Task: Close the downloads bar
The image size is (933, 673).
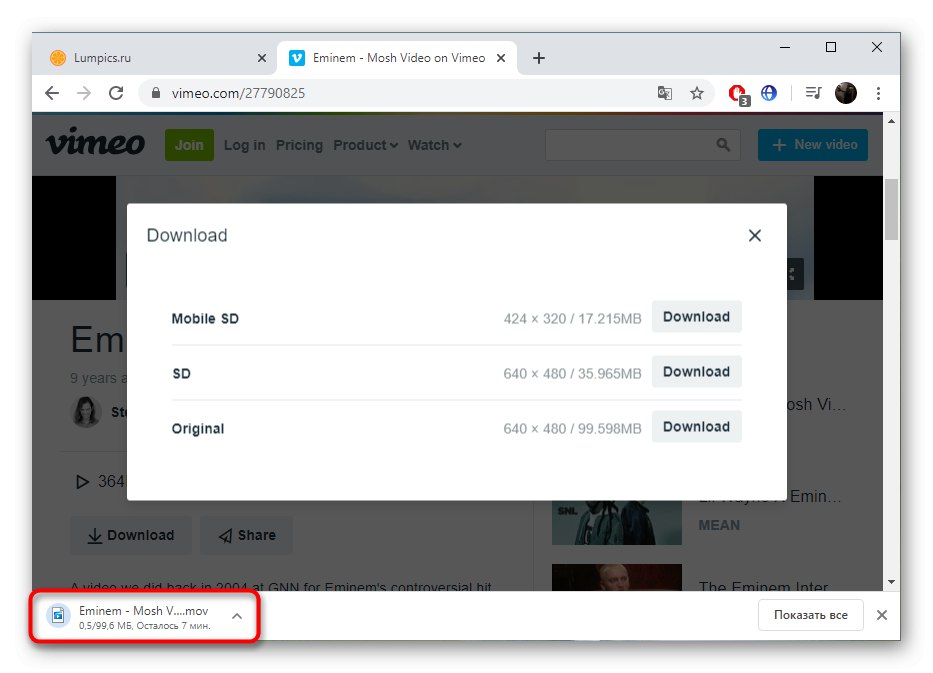Action: 882,615
